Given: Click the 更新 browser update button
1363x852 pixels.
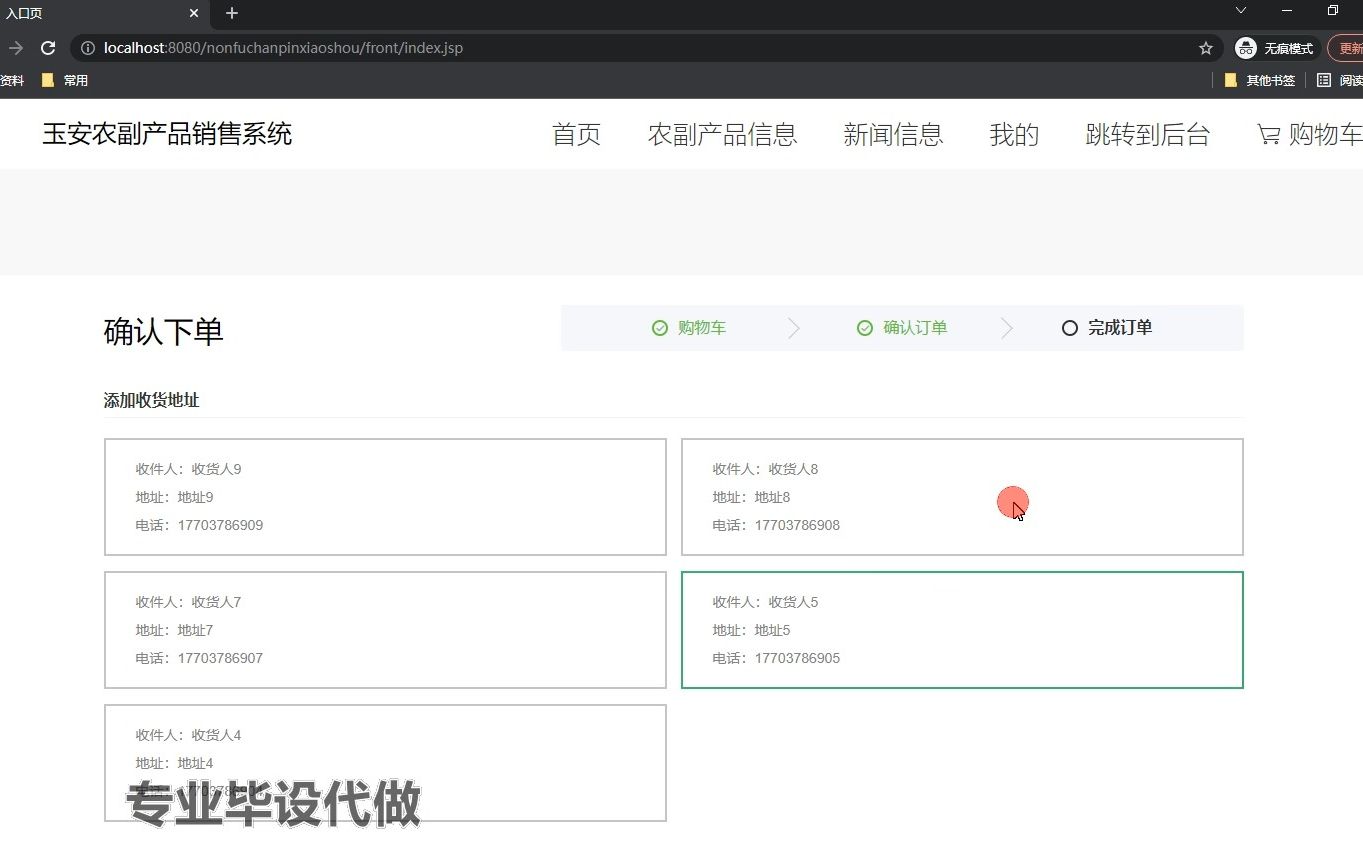Looking at the screenshot, I should (1345, 48).
